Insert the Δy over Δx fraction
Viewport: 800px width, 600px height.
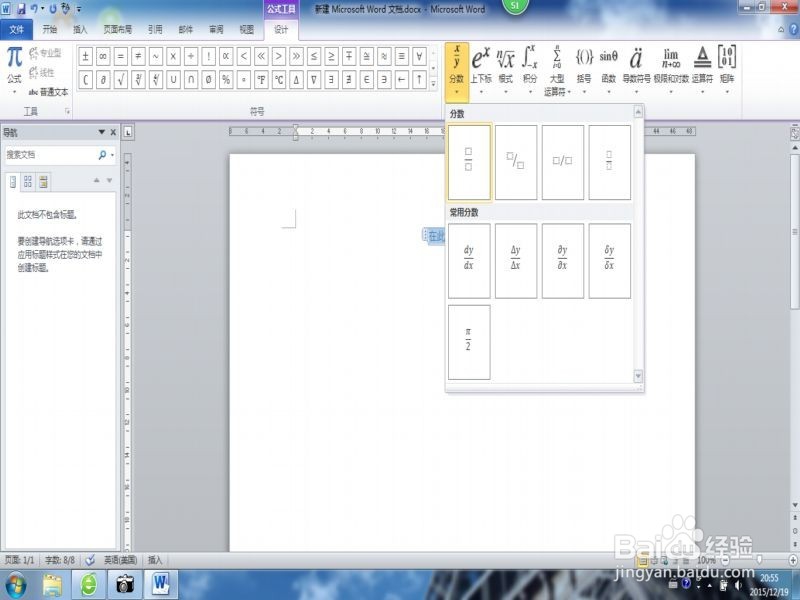point(516,261)
